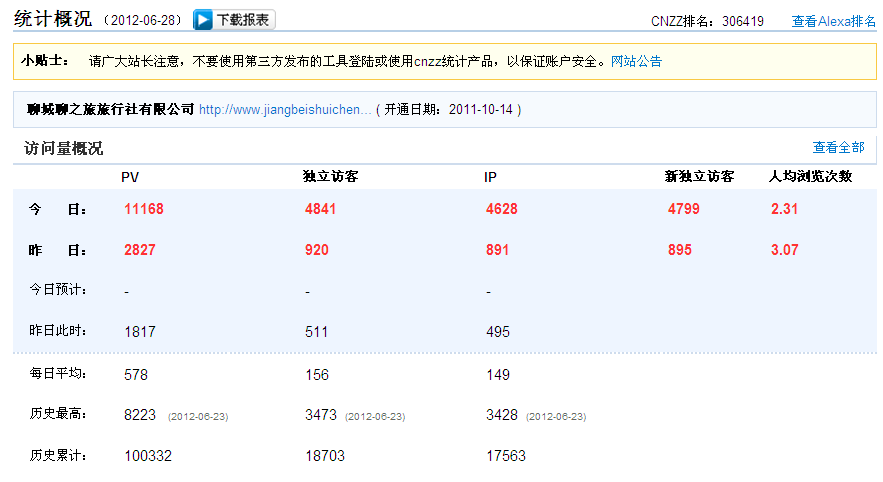Screen dimensions: 883x482
Task: Open the 查看Alexa排名 link
Action: (x=834, y=21)
